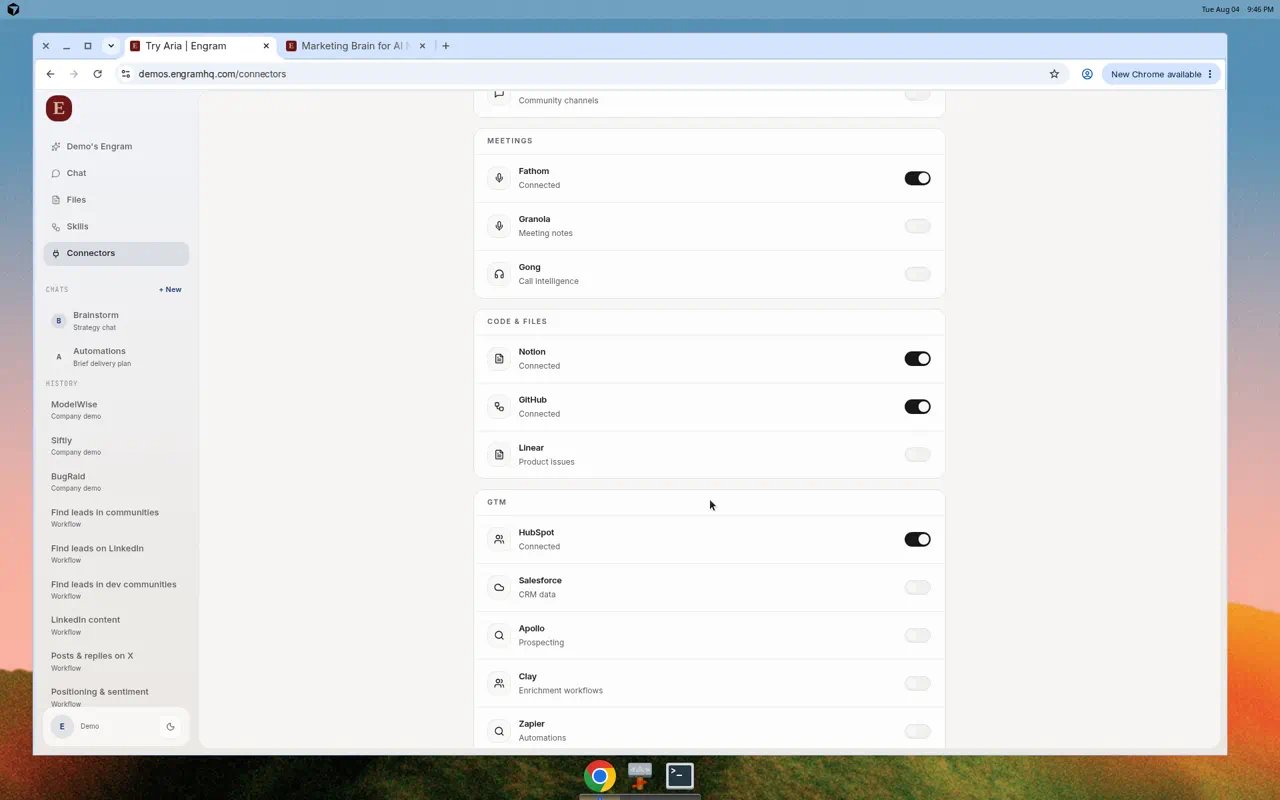Click the Clay people icon
1280x800 pixels.
click(499, 683)
